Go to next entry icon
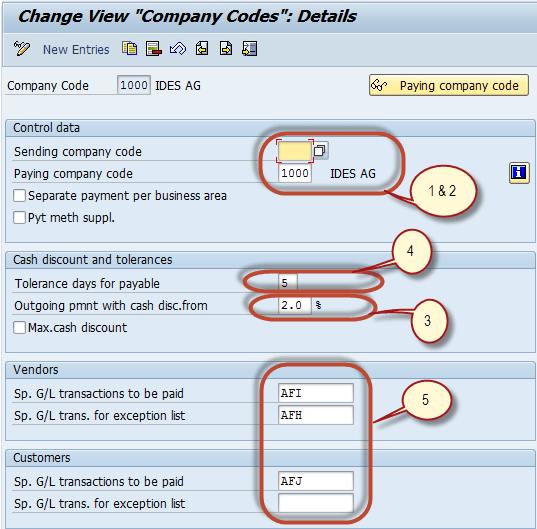The image size is (537, 529). (x=226, y=48)
